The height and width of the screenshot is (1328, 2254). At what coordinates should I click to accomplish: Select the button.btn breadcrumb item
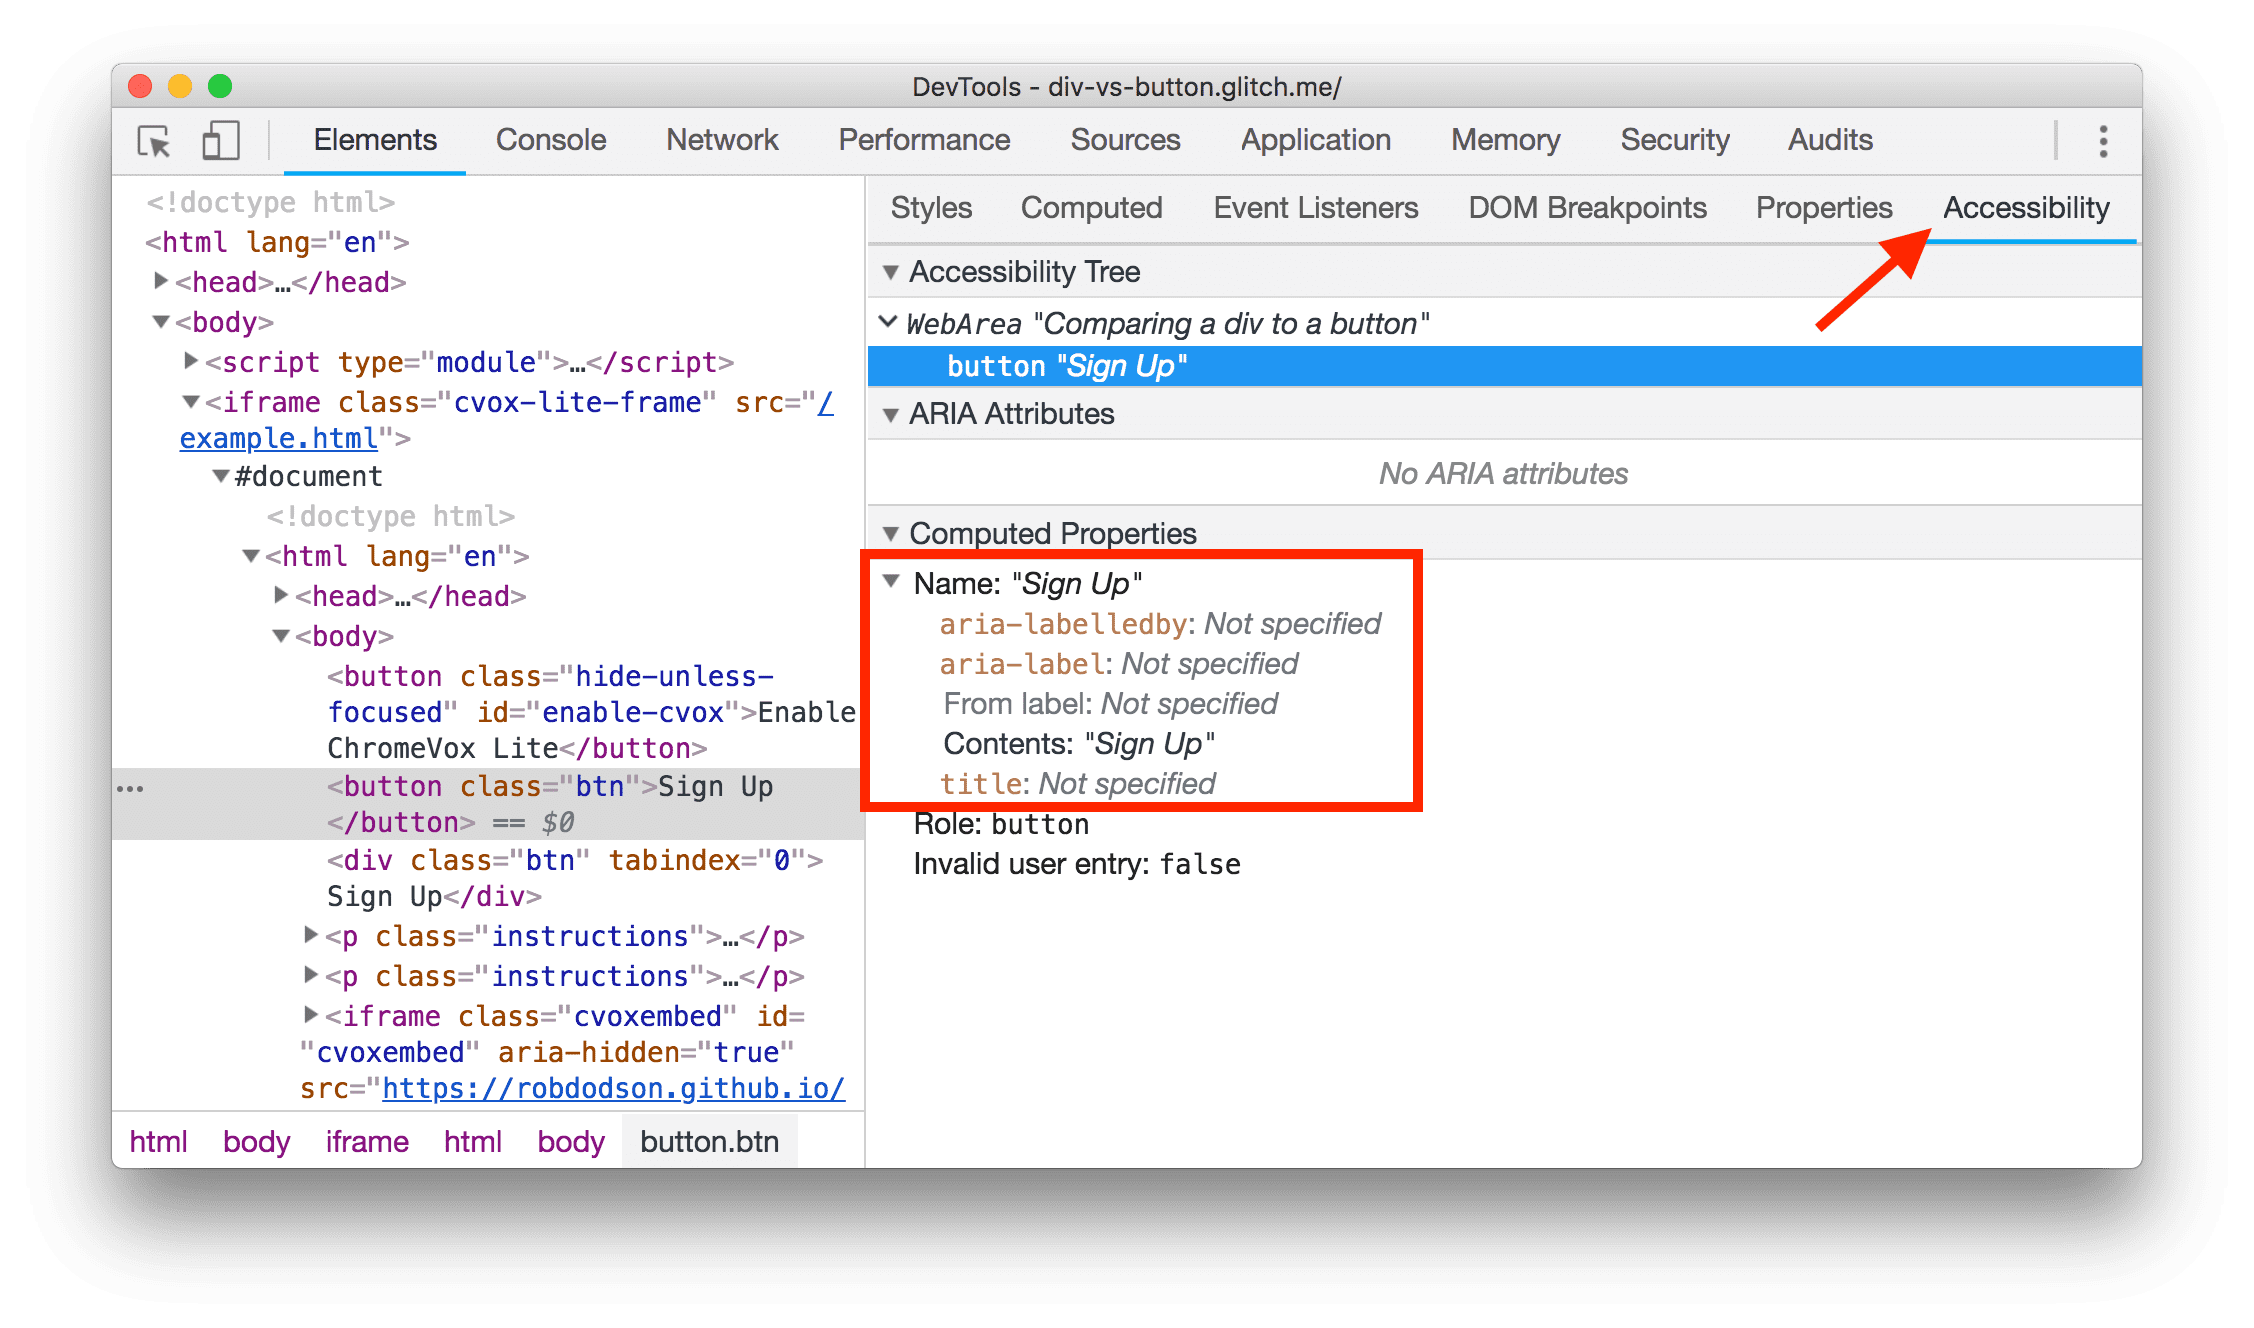click(x=709, y=1141)
